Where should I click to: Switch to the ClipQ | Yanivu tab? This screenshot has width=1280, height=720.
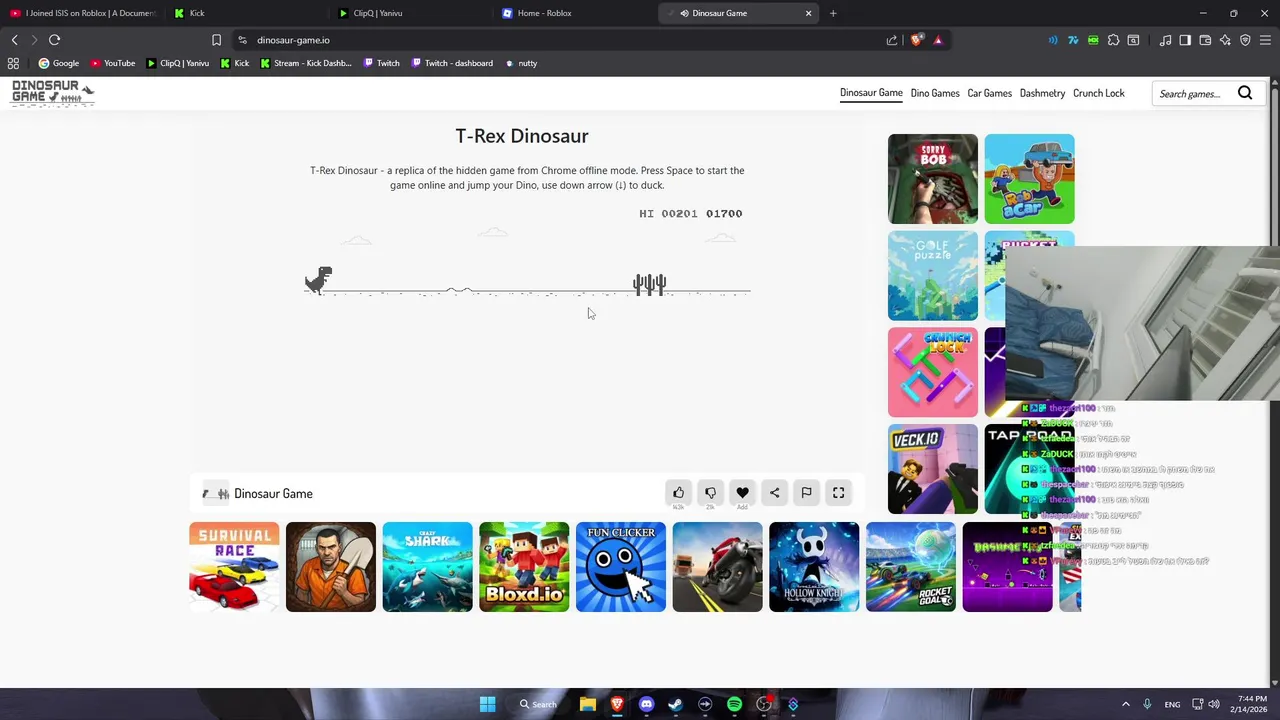coord(411,13)
